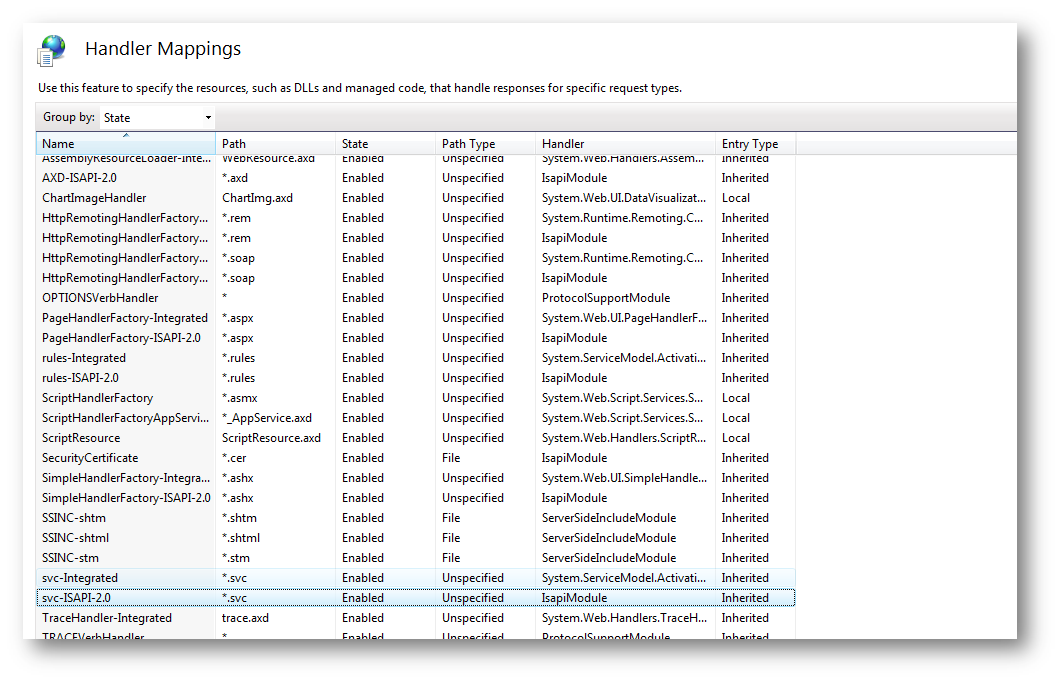Select the OPTIONSVerbHandler mapping

[416, 298]
